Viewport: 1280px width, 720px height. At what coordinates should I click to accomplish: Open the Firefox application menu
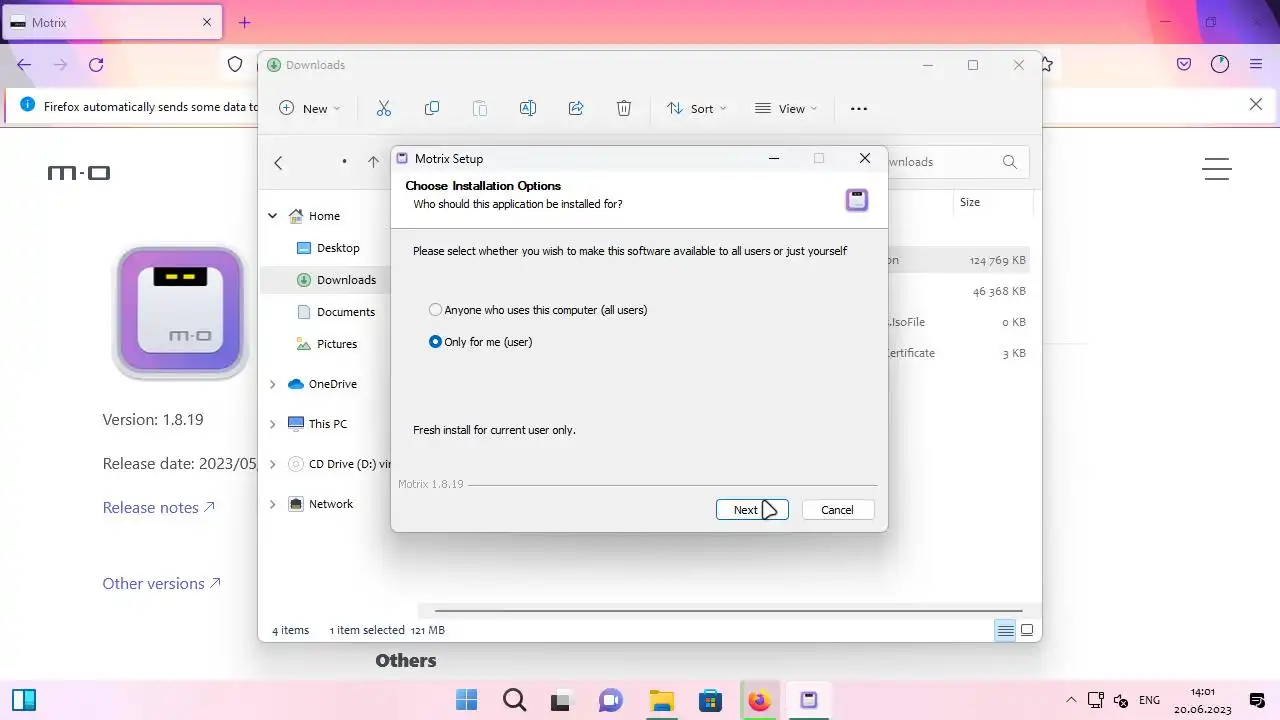coord(1256,64)
